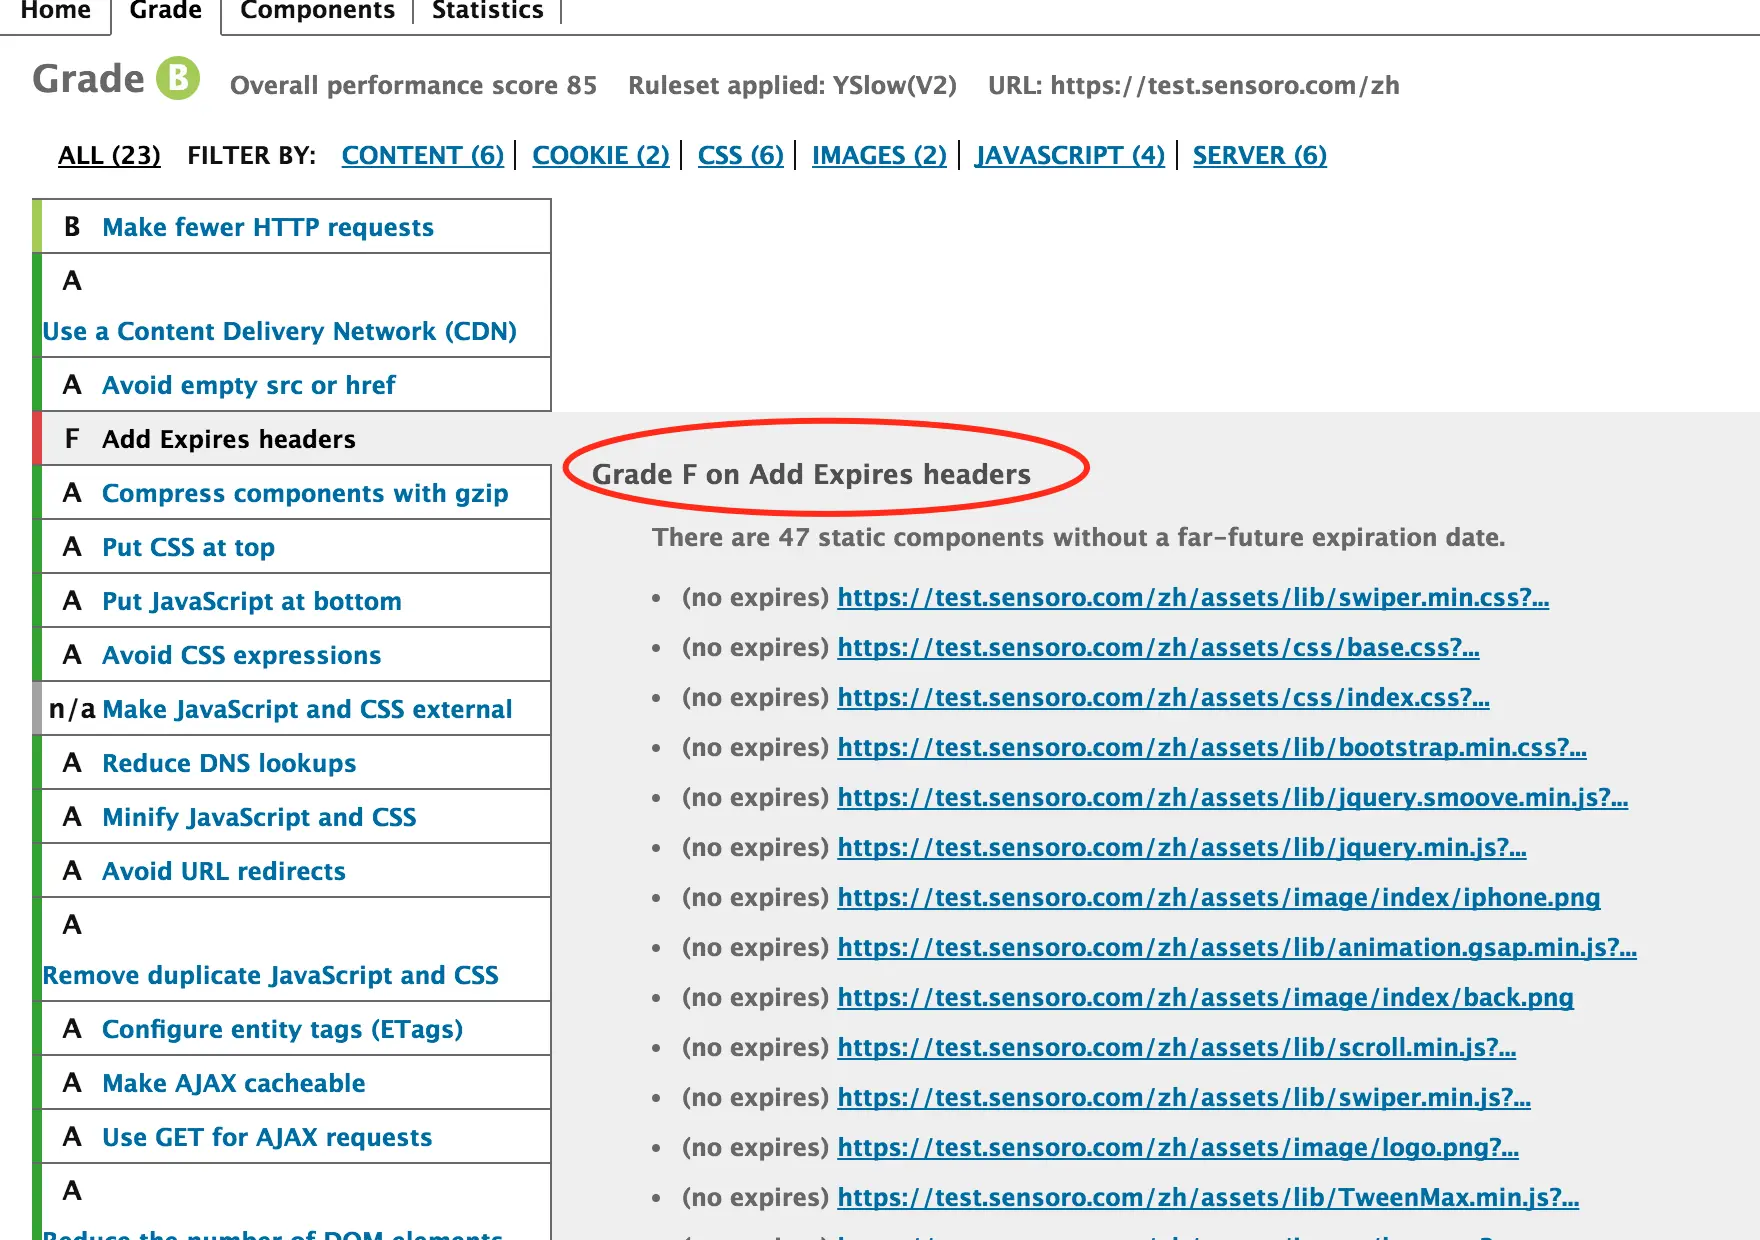Filter rules by IMAGES (2)

(879, 155)
